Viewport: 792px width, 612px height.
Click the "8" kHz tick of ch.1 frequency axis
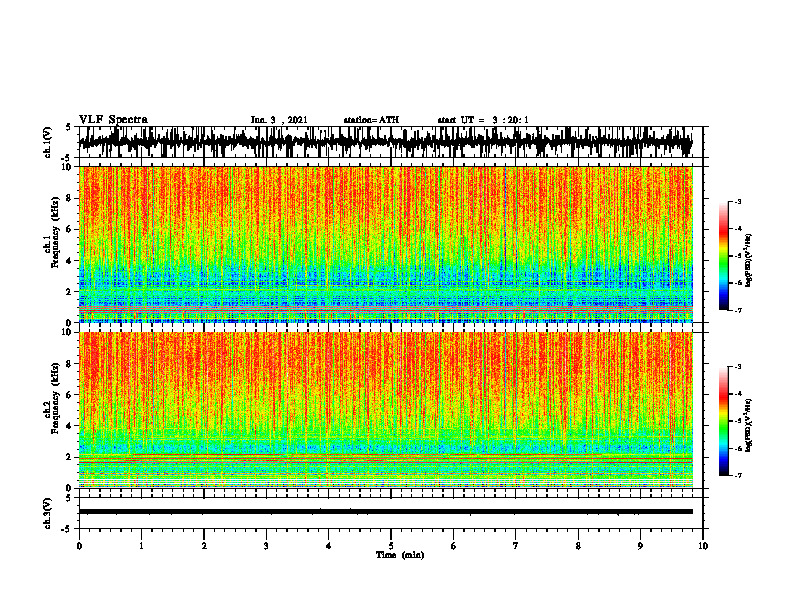click(x=69, y=198)
